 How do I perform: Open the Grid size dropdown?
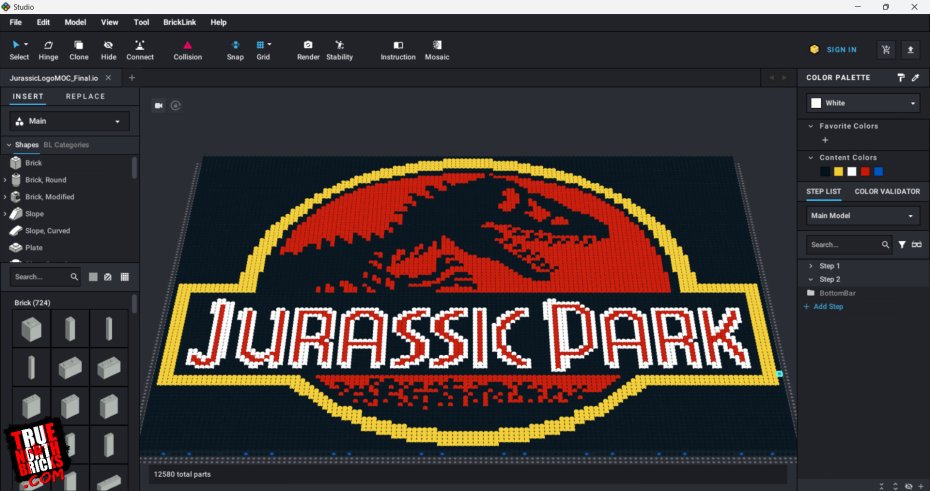270,44
